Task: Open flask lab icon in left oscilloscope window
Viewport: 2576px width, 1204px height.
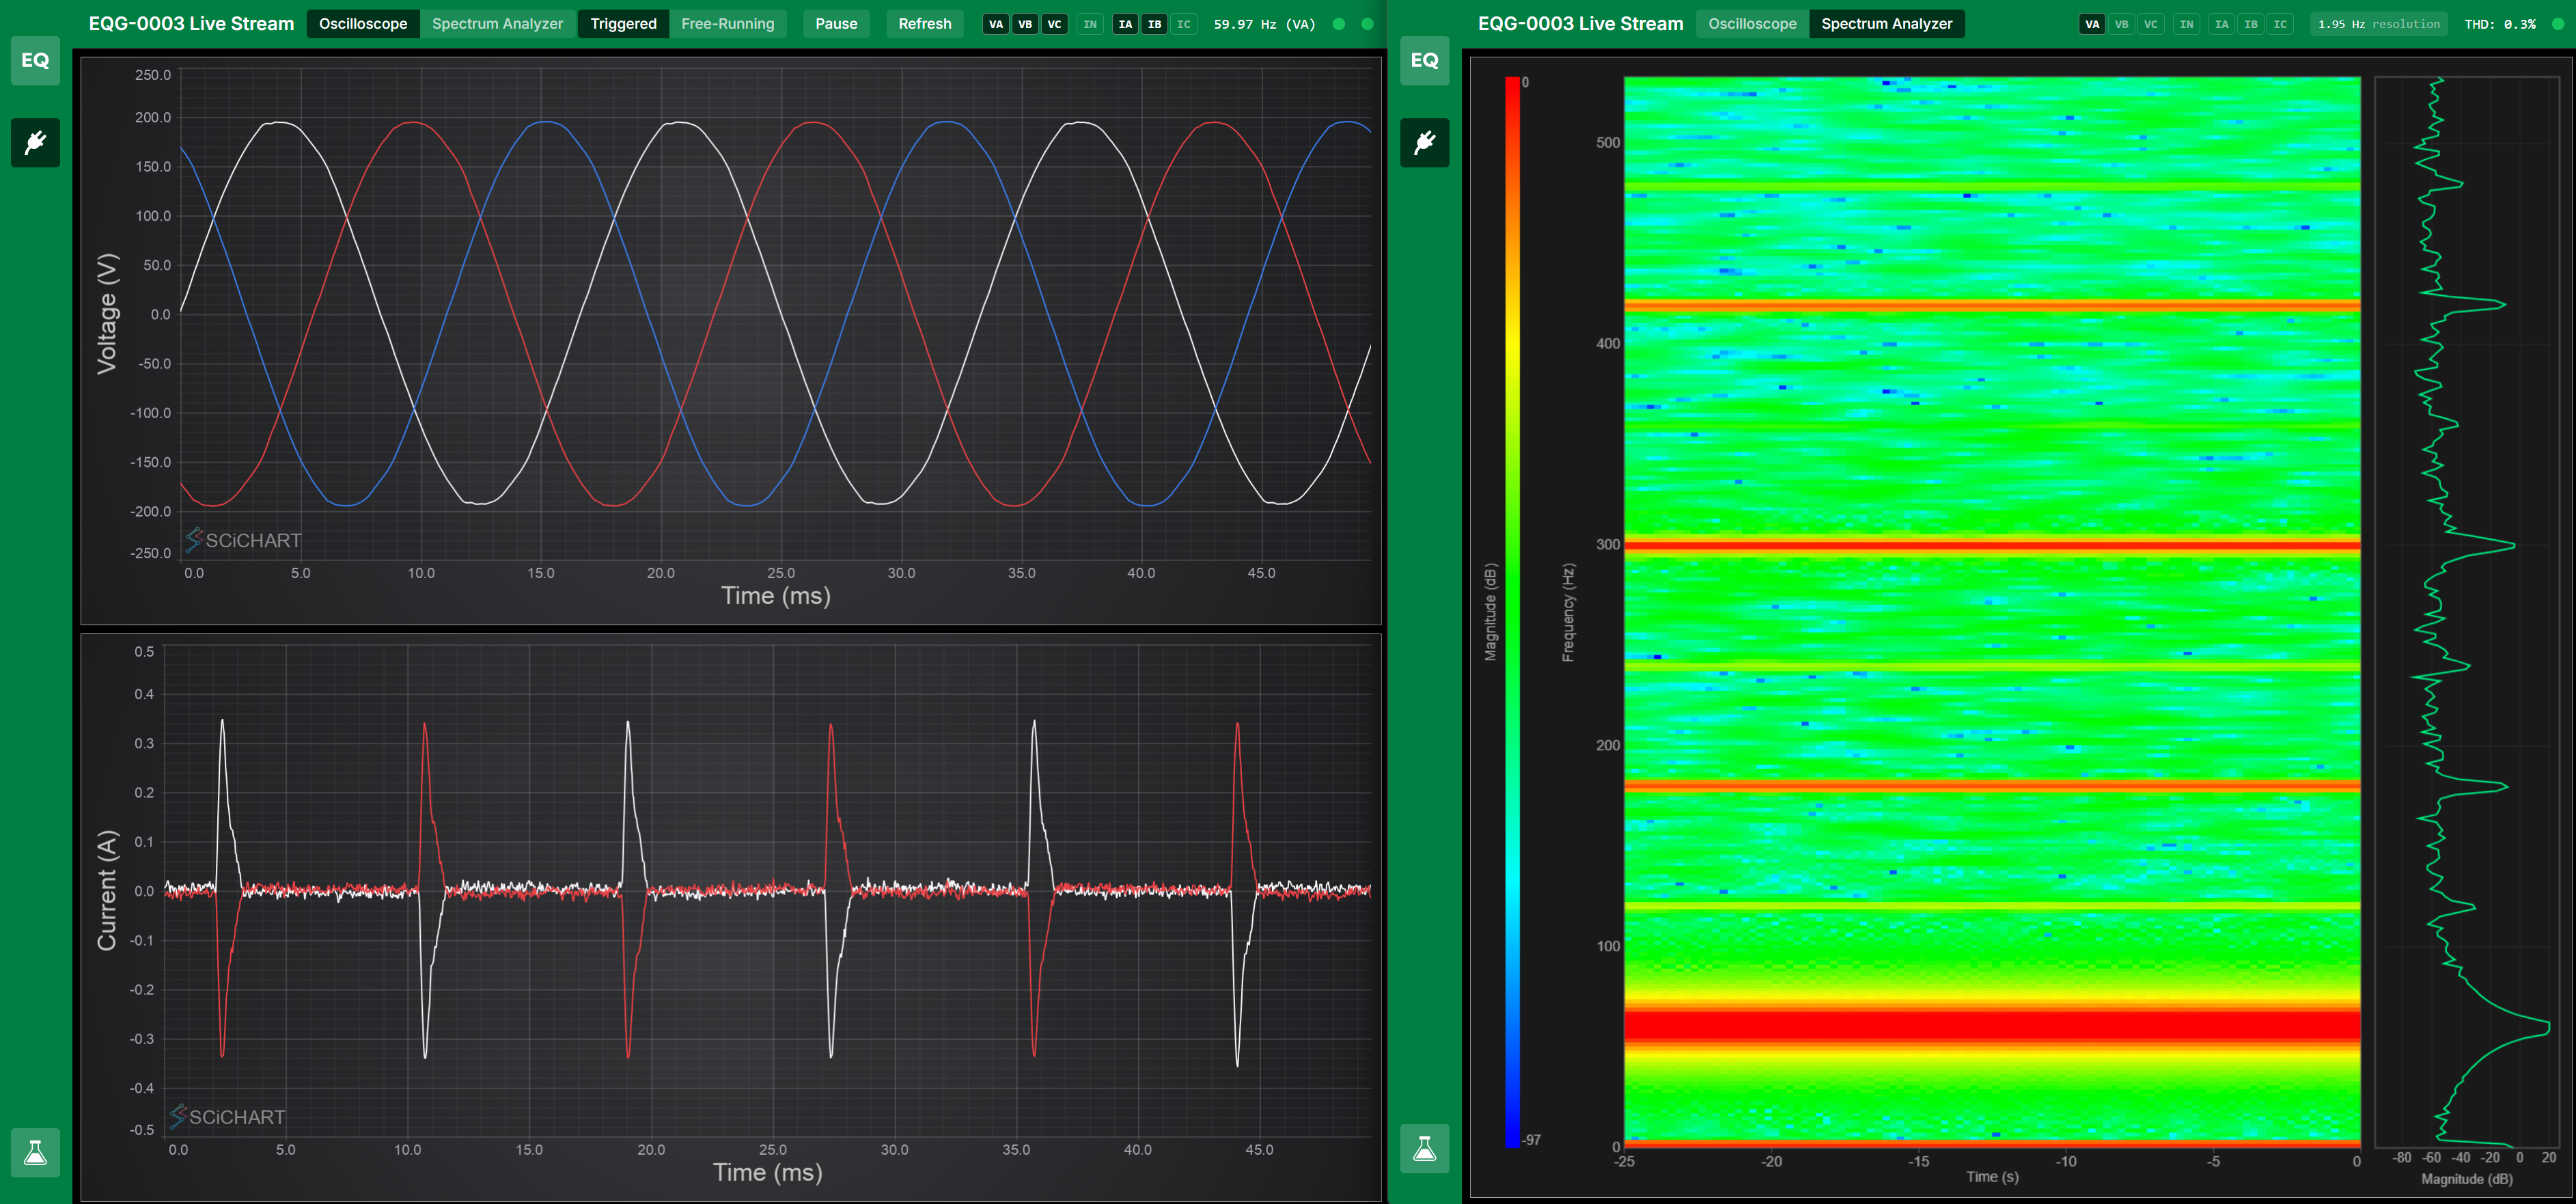Action: click(x=35, y=1153)
